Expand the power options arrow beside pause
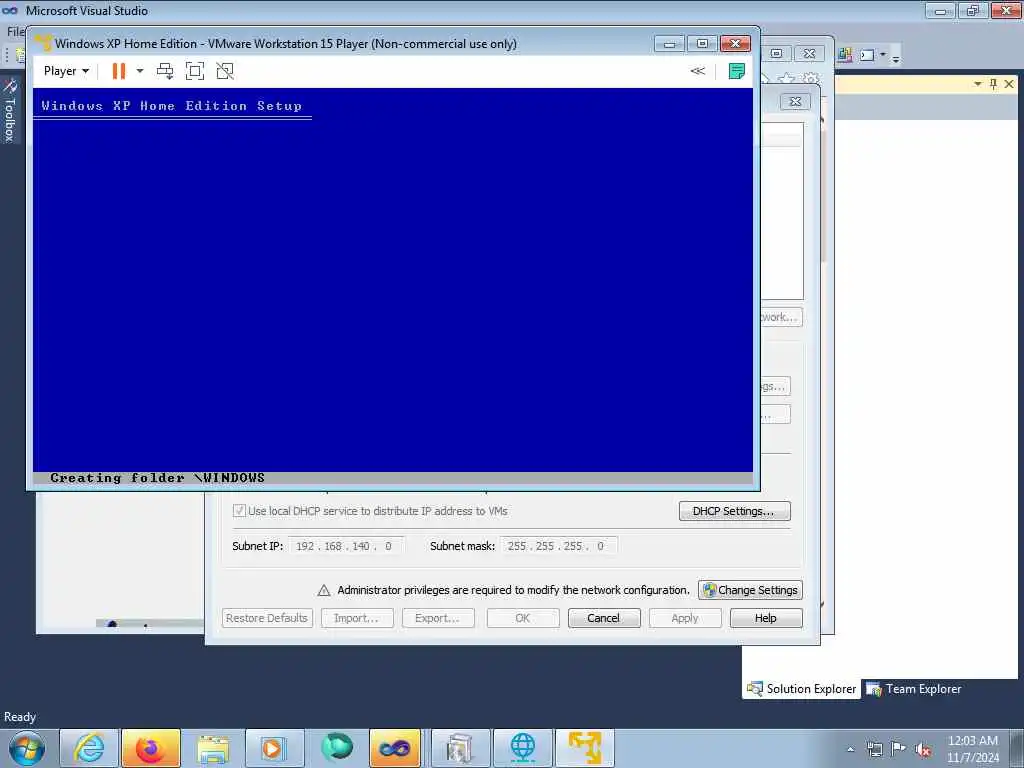Screen dimensions: 1024x768 pyautogui.click(x=140, y=71)
